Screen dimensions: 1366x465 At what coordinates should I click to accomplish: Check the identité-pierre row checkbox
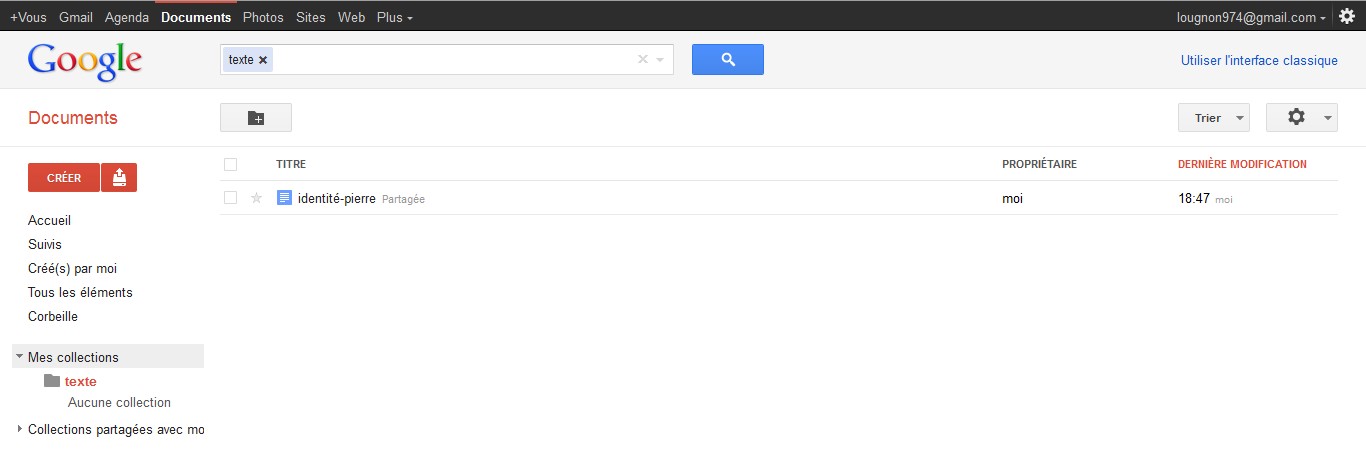pyautogui.click(x=231, y=198)
